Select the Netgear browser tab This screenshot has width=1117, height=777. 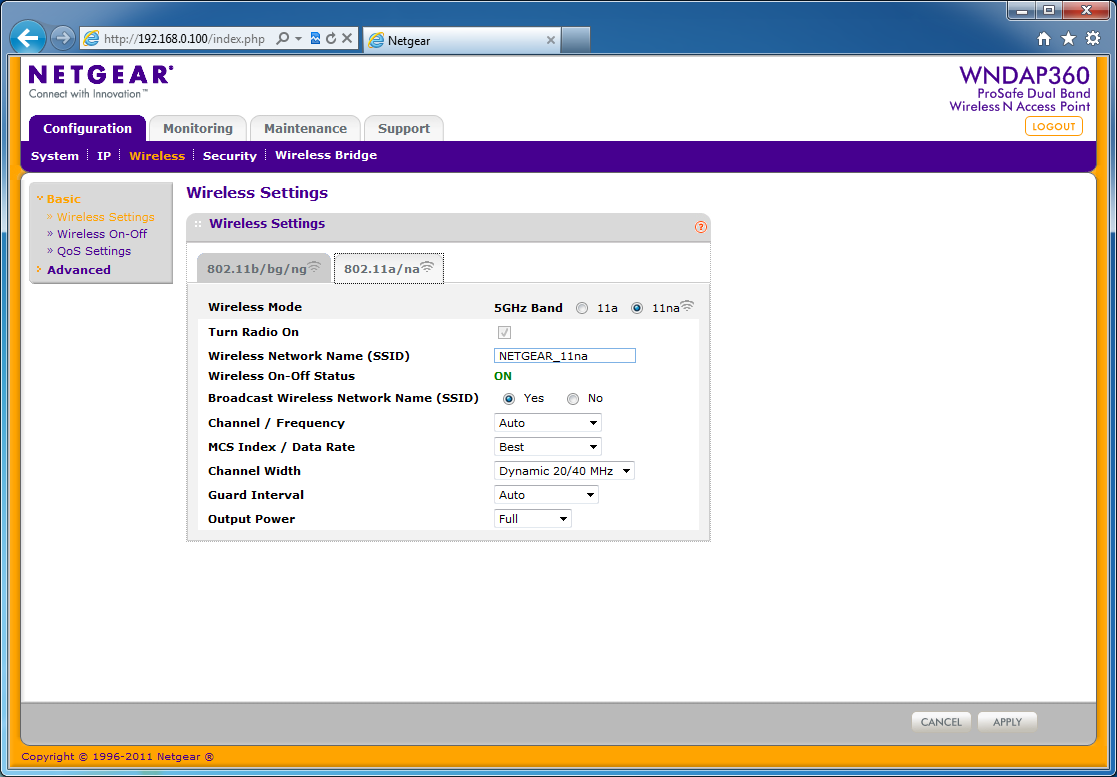[x=462, y=41]
